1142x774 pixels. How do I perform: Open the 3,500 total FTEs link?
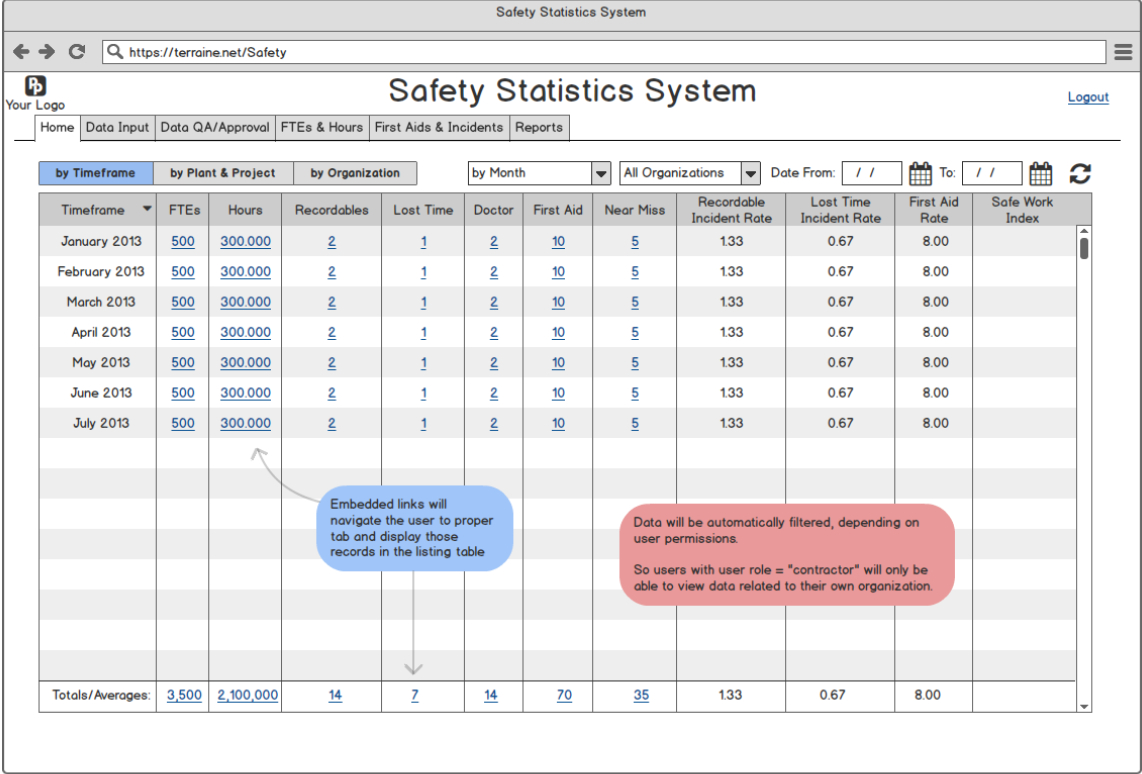(x=184, y=695)
